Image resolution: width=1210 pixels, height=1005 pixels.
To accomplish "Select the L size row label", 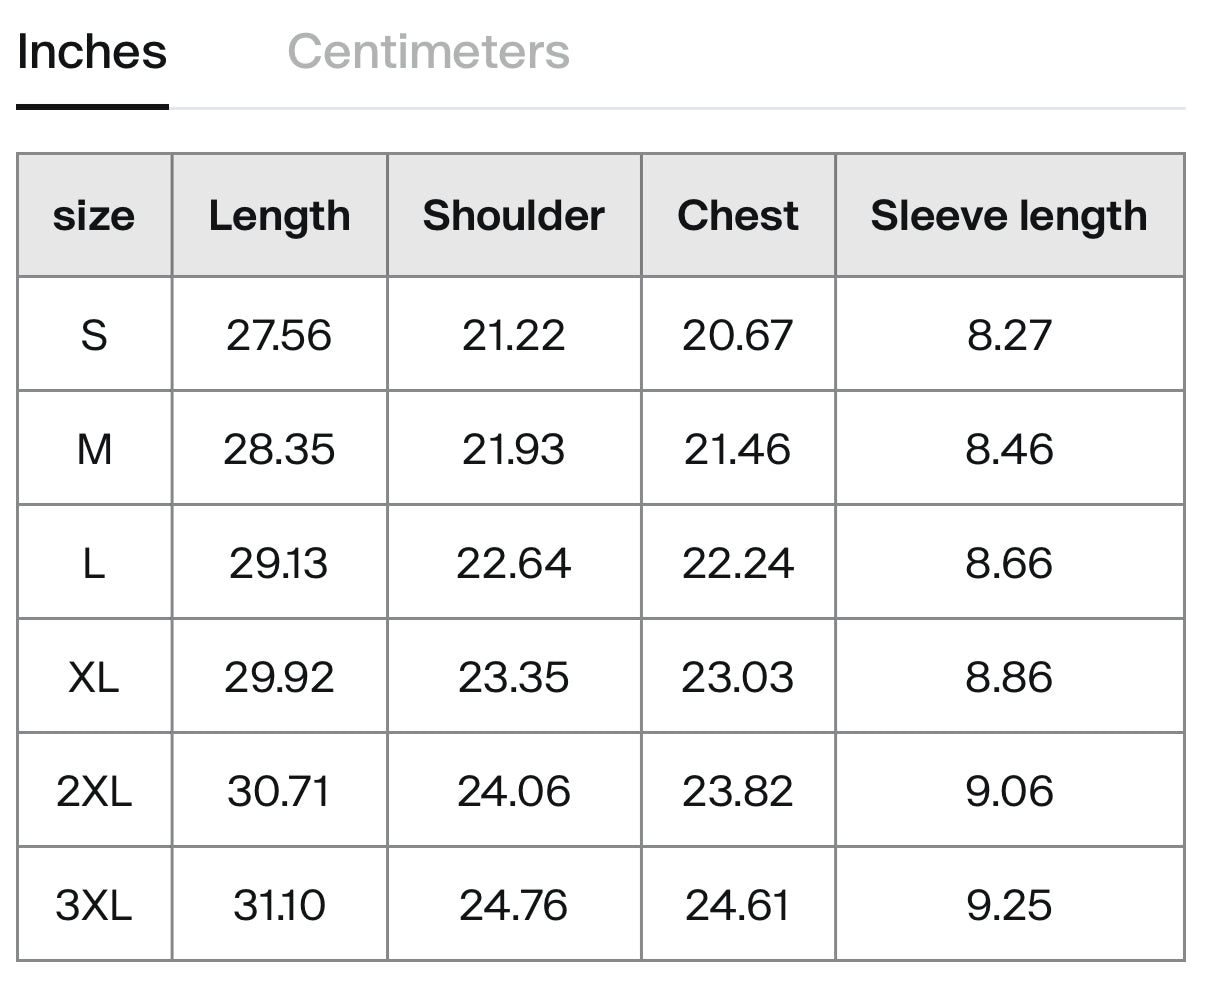I will point(94,563).
